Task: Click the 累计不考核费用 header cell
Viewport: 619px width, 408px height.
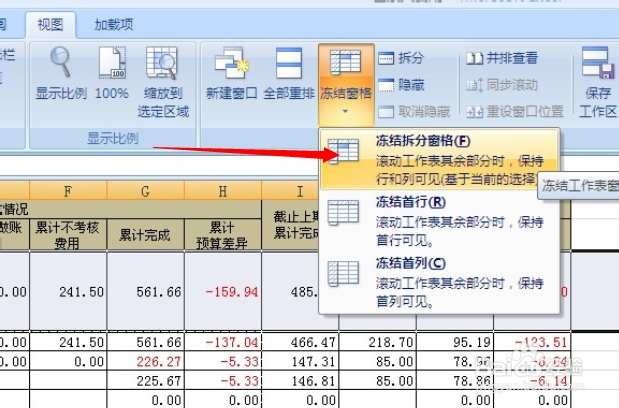Action: click(x=68, y=235)
